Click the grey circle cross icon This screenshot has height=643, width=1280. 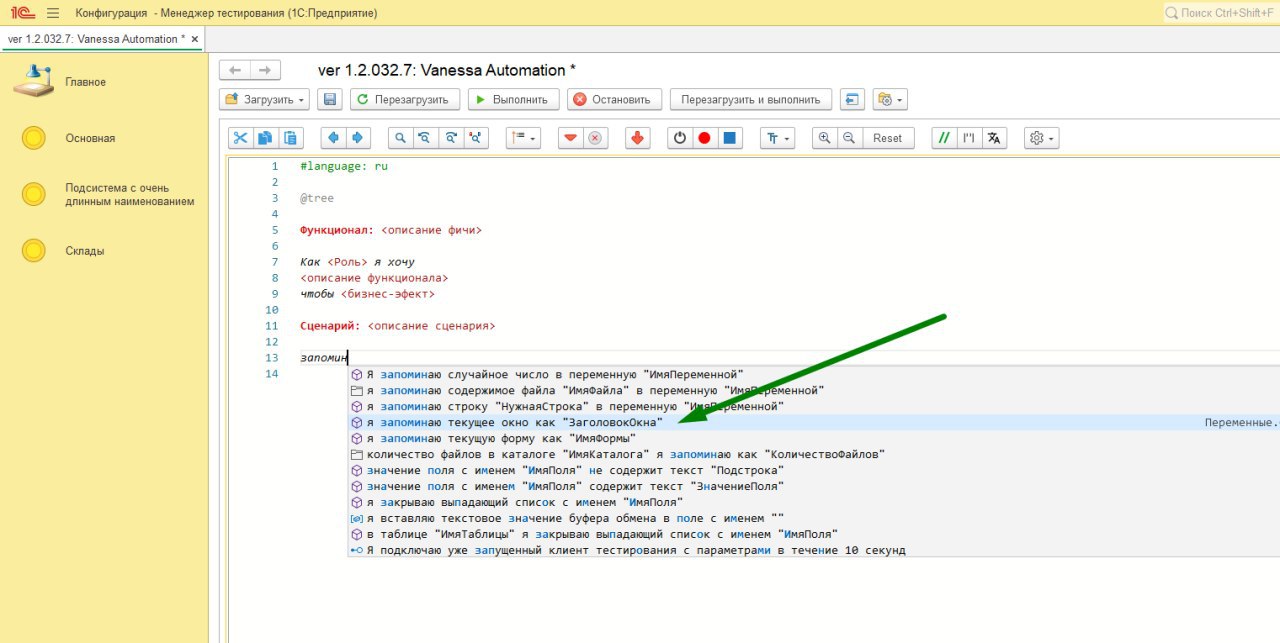pyautogui.click(x=595, y=138)
